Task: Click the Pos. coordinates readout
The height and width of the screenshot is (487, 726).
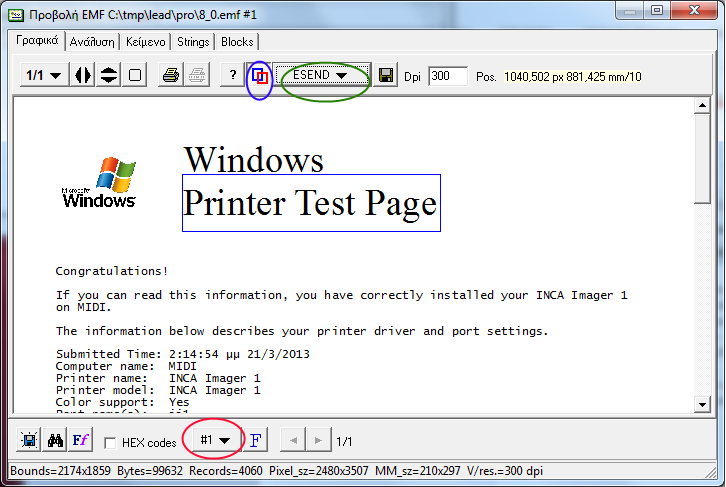Action: 572,77
